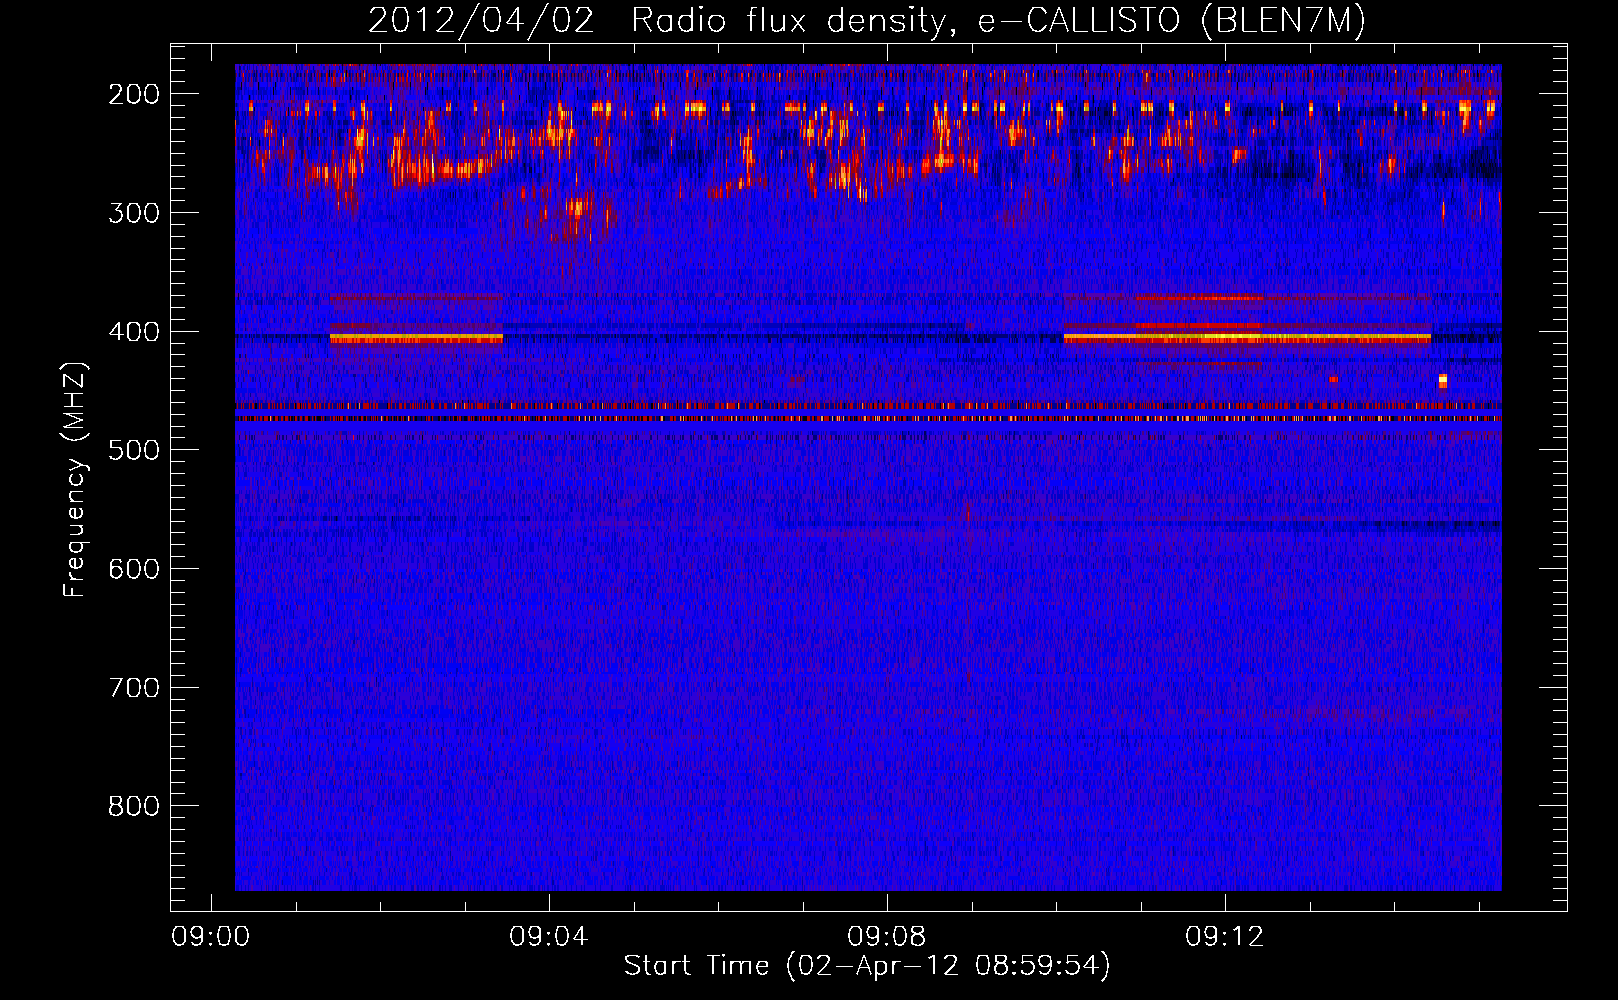This screenshot has height=1000, width=1618.
Task: Click the short bright 400 MHz band near 09:02
Action: [416, 339]
